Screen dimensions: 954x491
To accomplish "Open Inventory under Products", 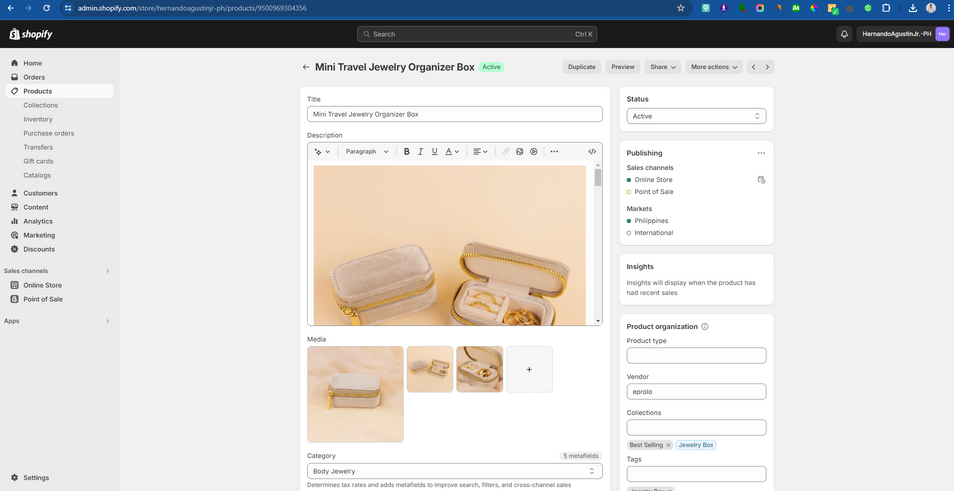I will (38, 119).
